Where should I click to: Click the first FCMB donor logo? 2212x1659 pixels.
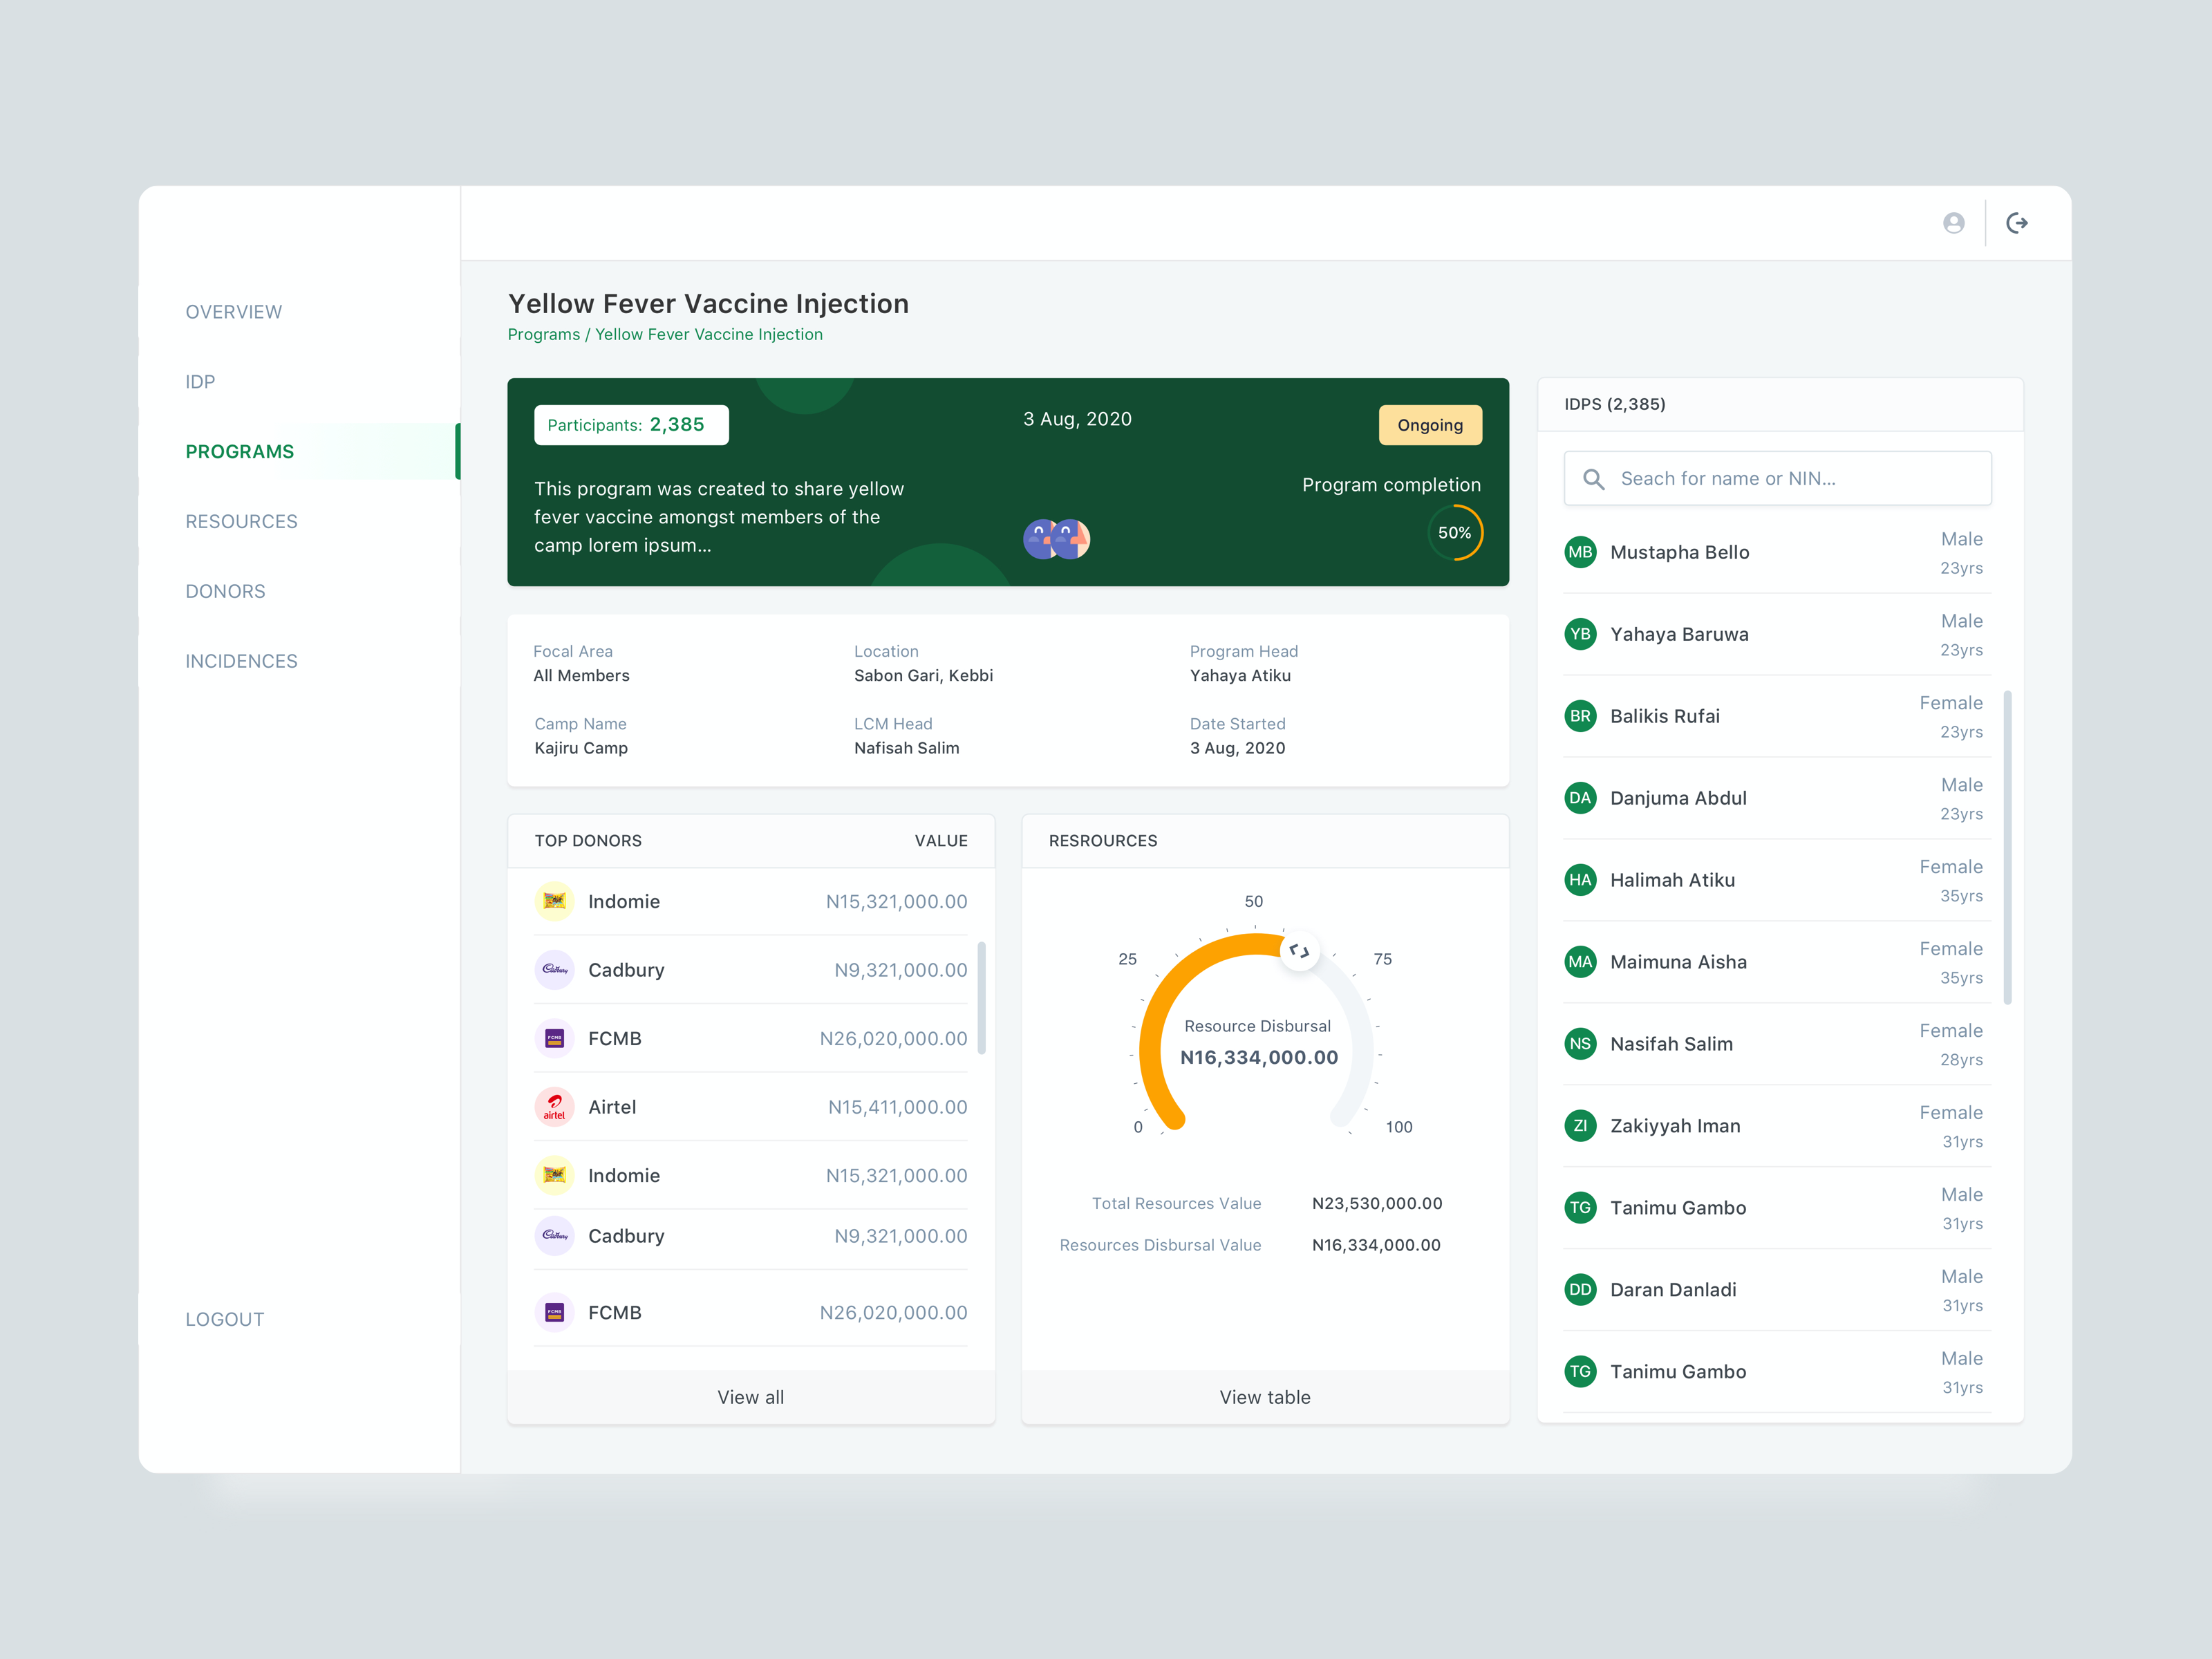554,1038
